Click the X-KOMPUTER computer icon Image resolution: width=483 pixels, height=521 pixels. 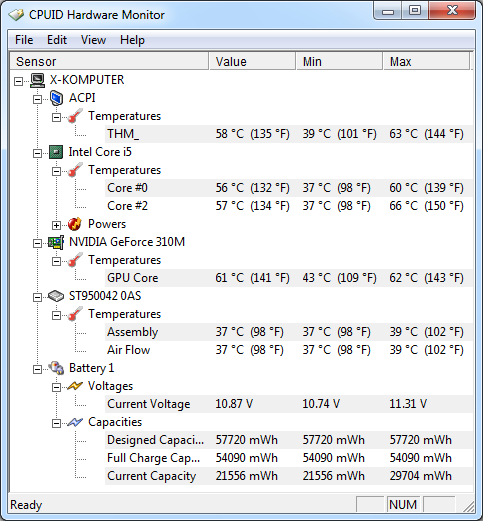coord(37,80)
